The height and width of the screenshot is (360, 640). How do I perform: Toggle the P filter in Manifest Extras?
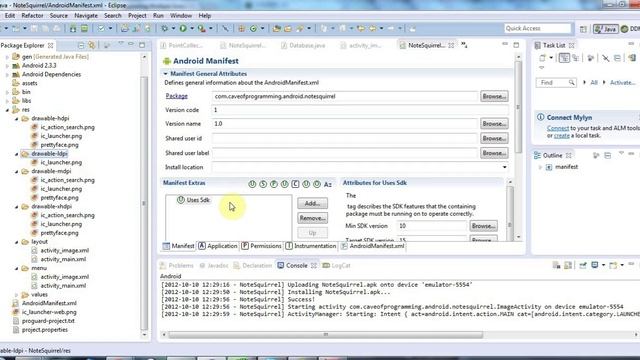tap(273, 184)
